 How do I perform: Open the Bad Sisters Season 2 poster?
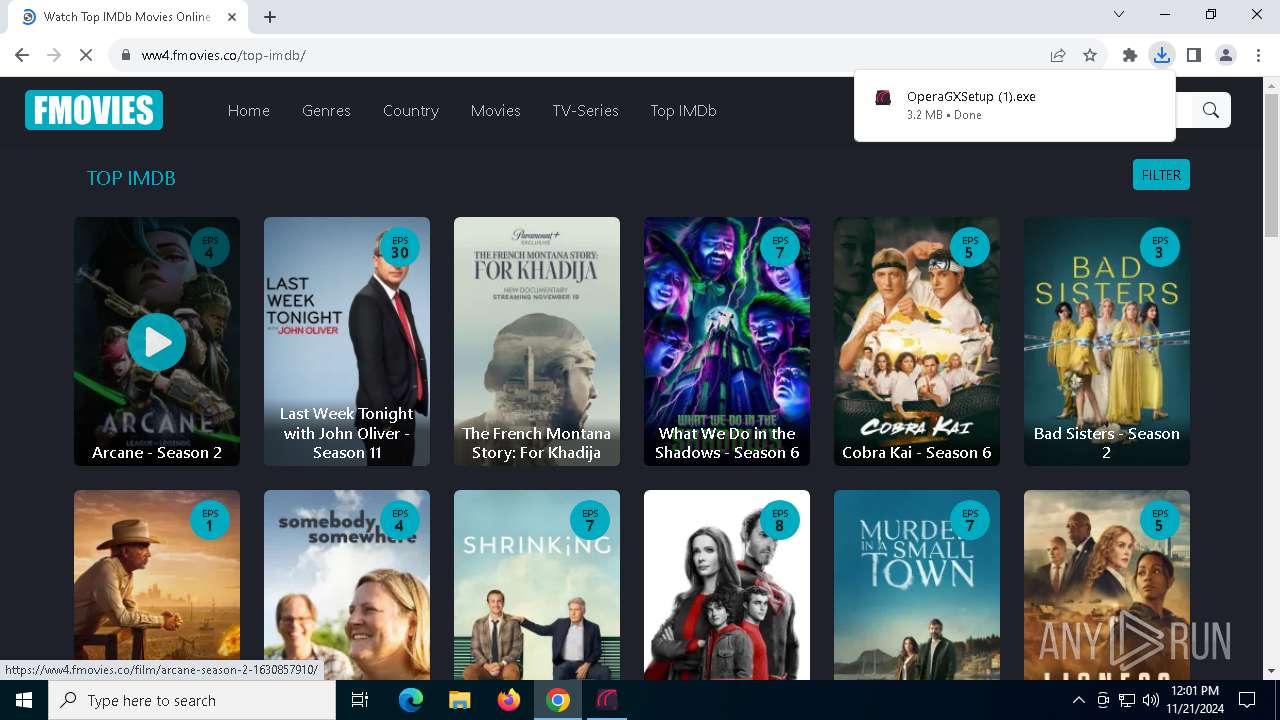click(x=1107, y=341)
